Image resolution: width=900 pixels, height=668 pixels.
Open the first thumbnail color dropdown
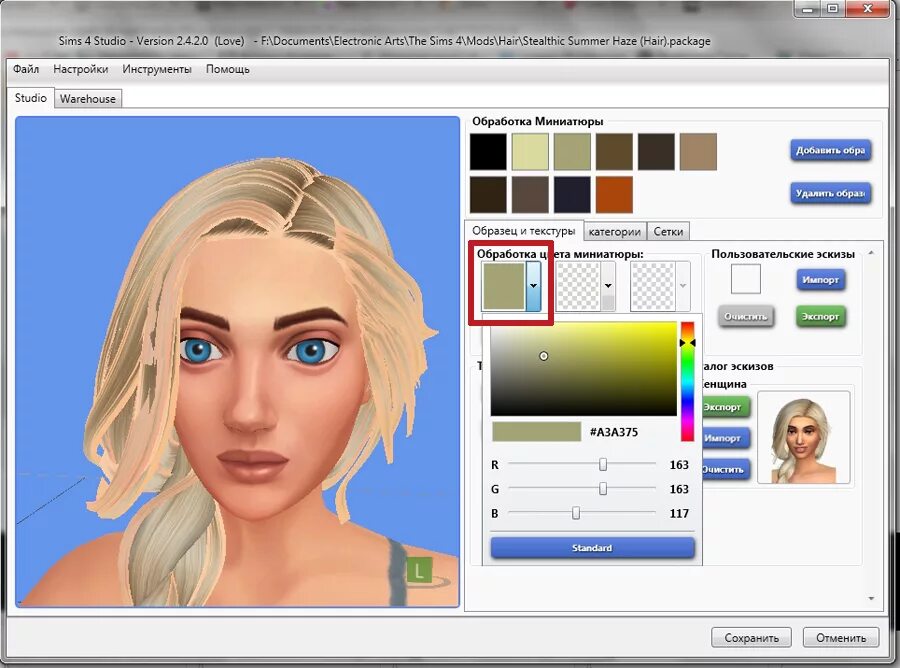tap(536, 284)
